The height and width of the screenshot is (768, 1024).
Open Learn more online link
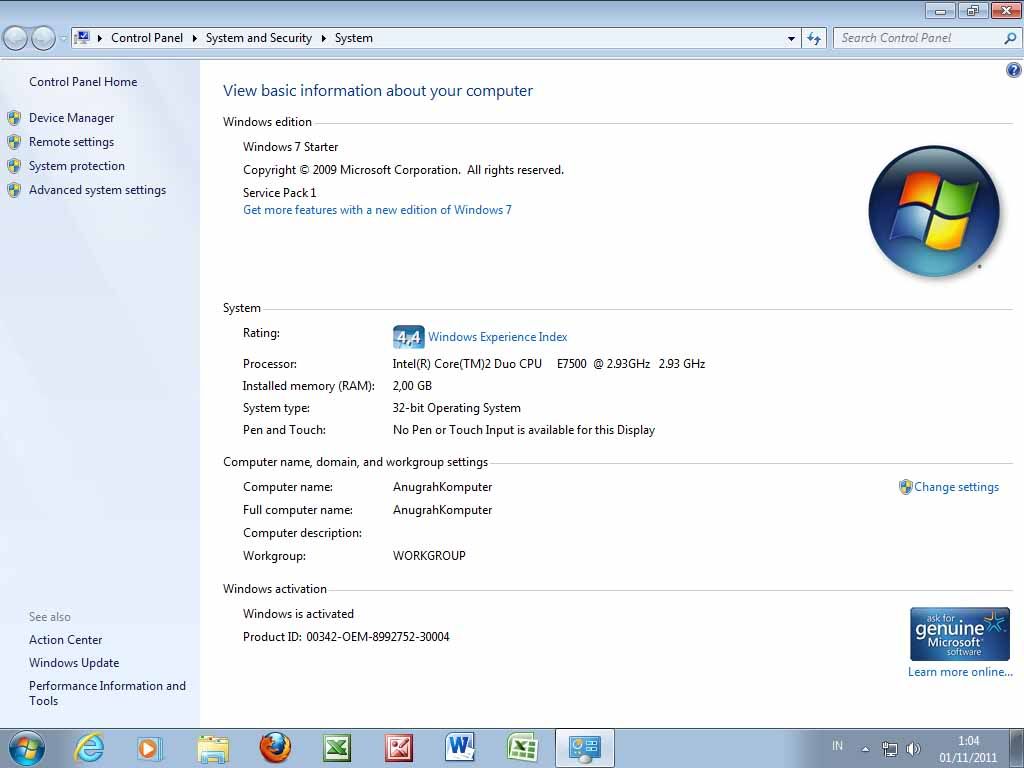coord(959,671)
